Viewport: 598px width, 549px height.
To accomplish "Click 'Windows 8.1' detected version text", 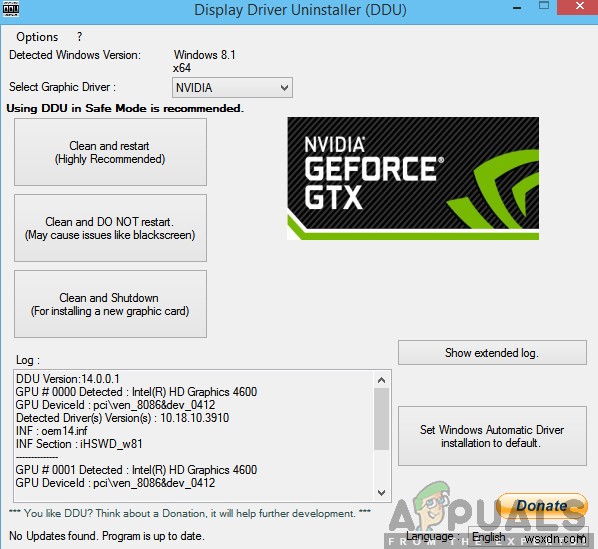I will click(204, 55).
